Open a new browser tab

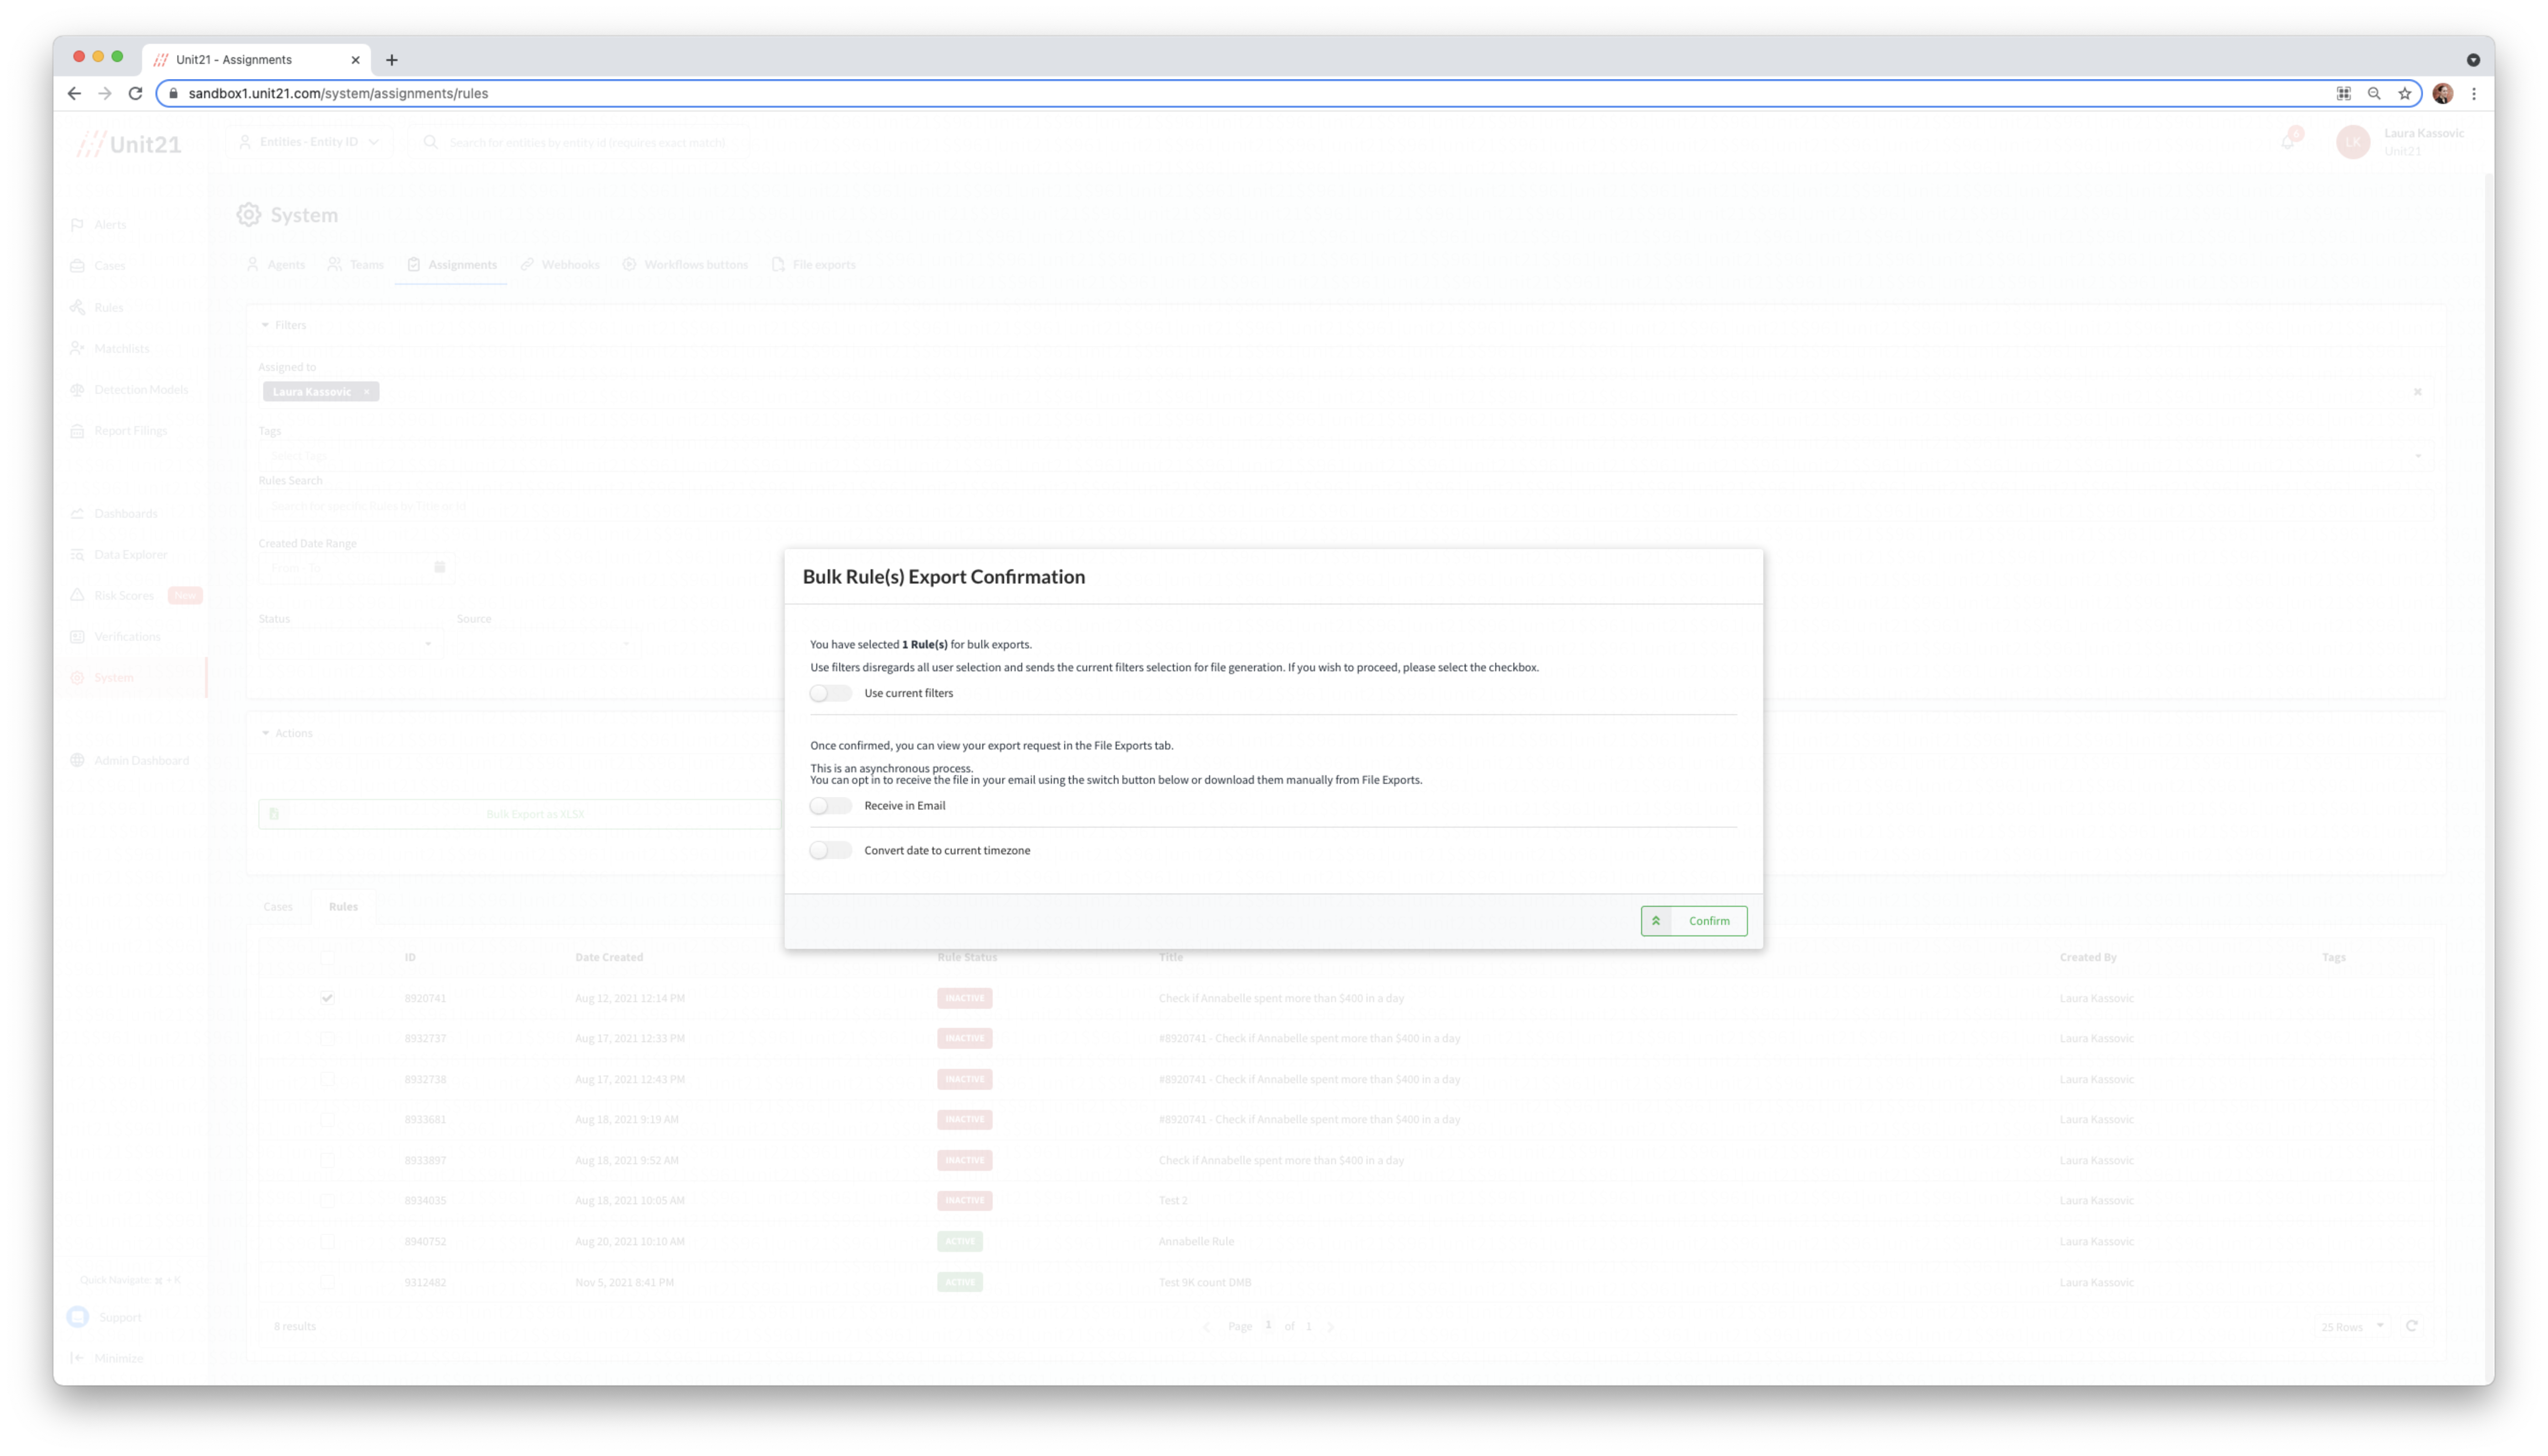click(392, 60)
